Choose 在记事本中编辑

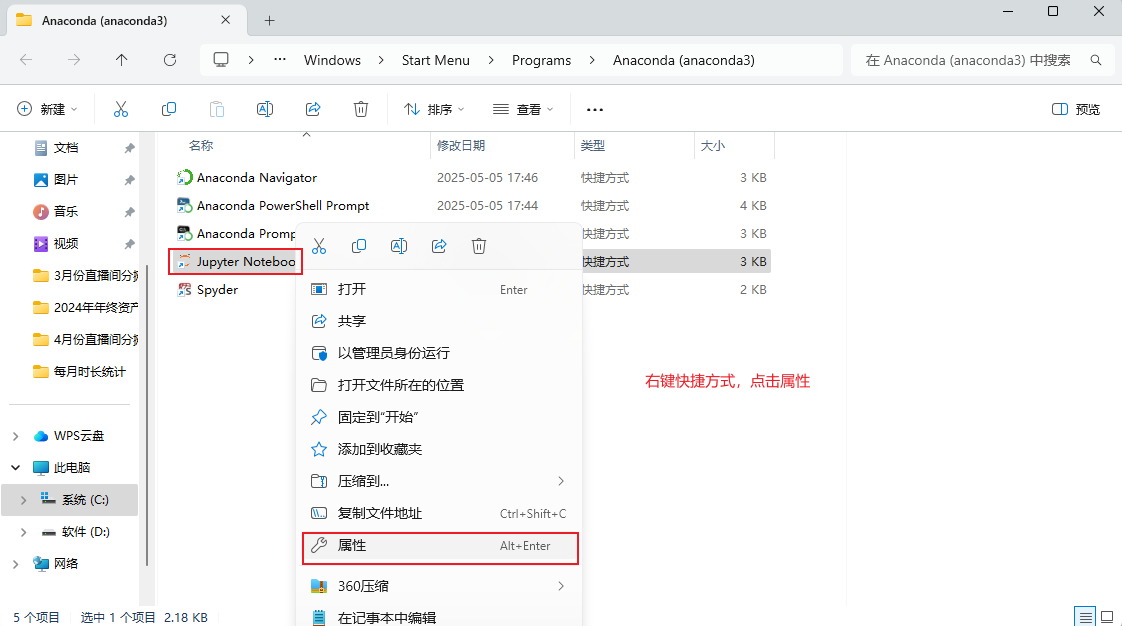439,617
